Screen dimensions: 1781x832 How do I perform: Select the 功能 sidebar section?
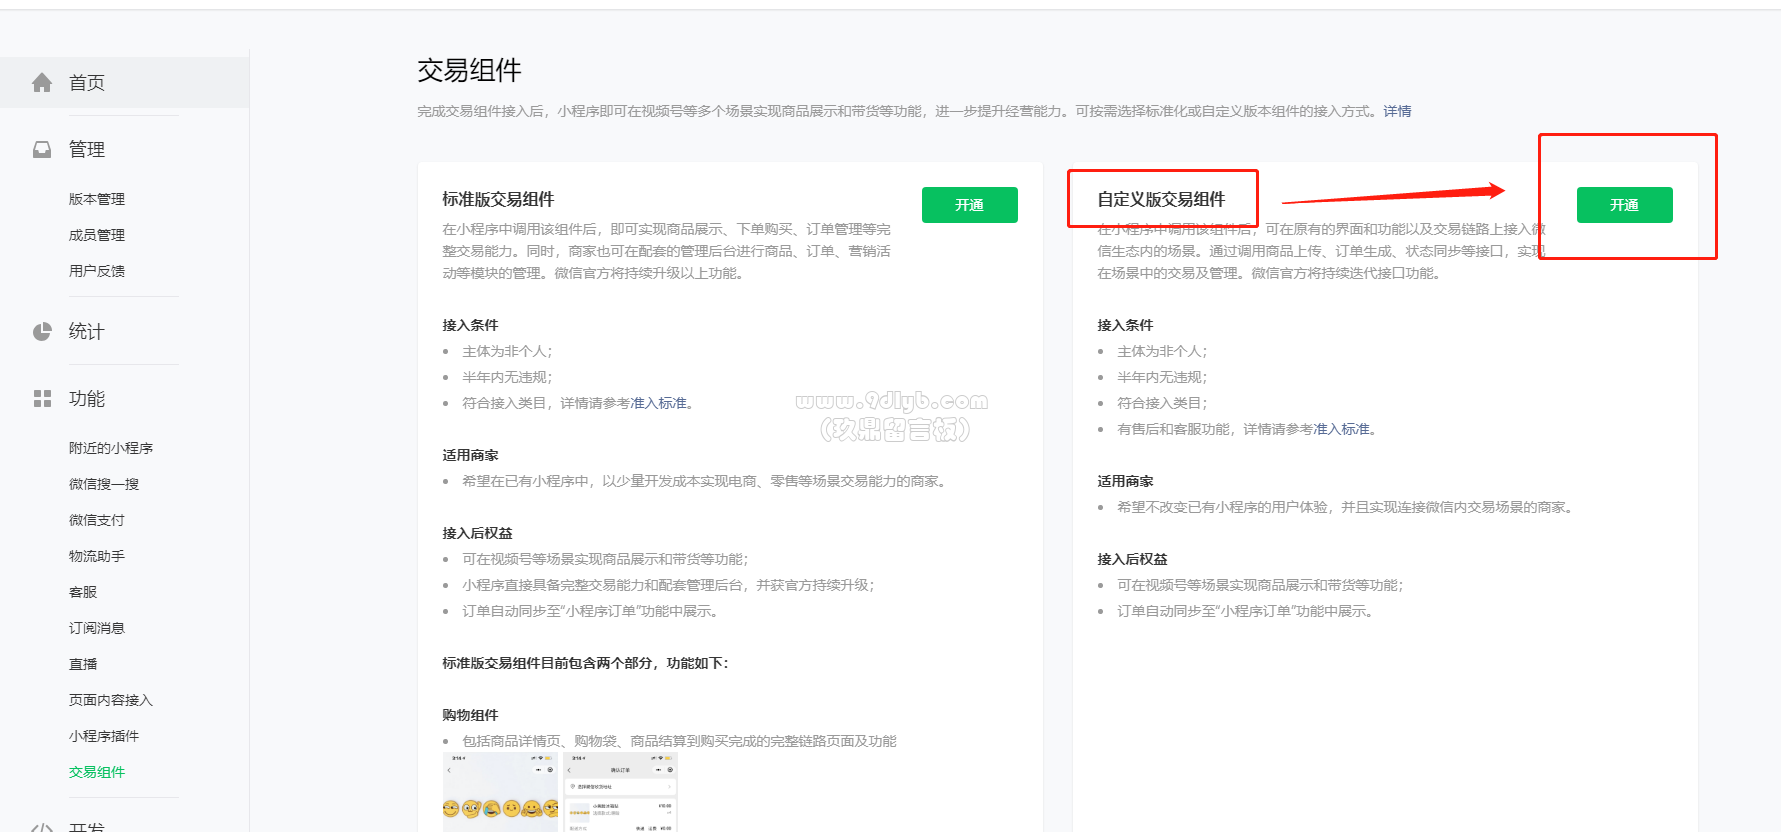pyautogui.click(x=87, y=399)
